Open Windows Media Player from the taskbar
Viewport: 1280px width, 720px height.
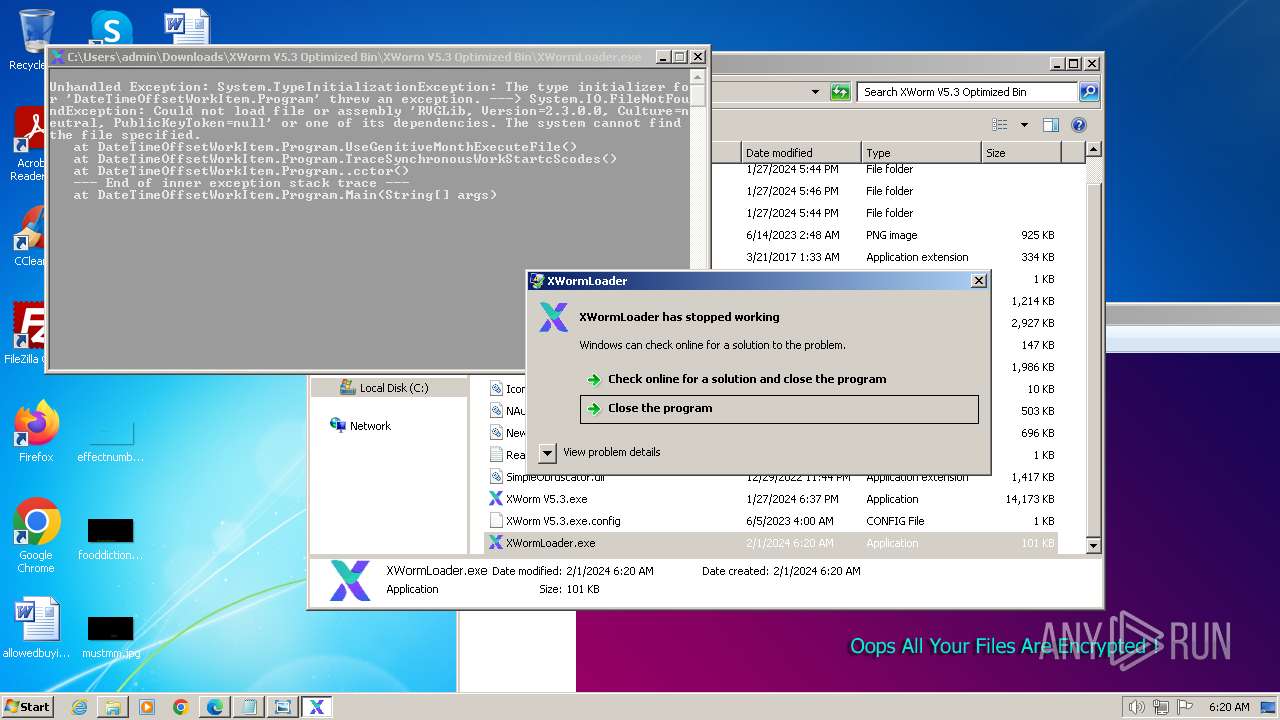147,707
